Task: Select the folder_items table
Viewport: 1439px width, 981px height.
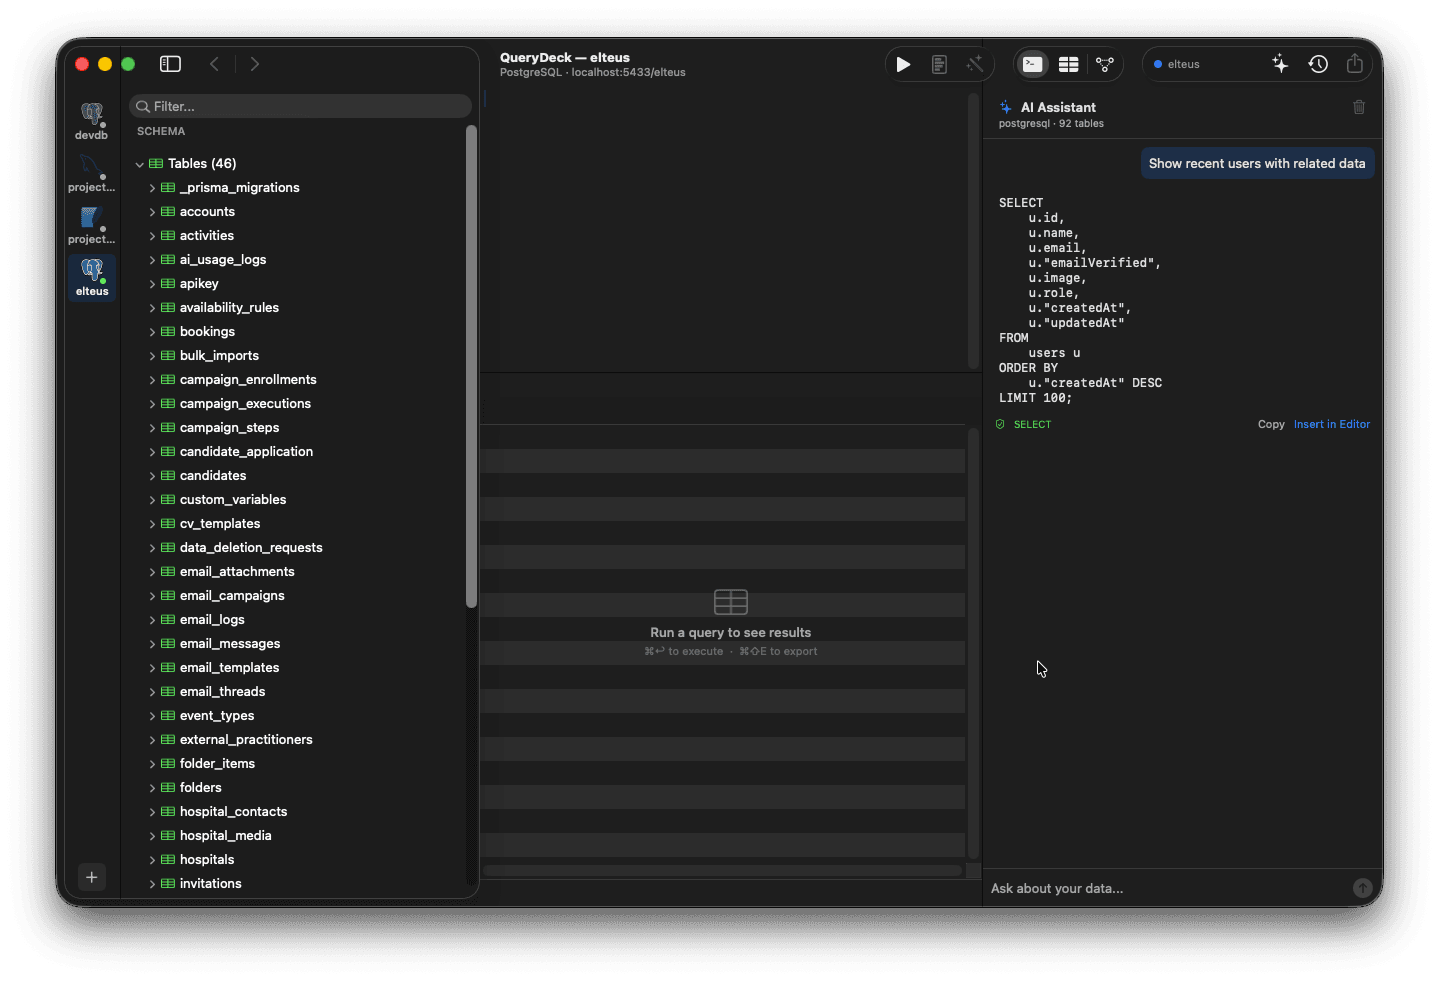Action: [x=217, y=764]
